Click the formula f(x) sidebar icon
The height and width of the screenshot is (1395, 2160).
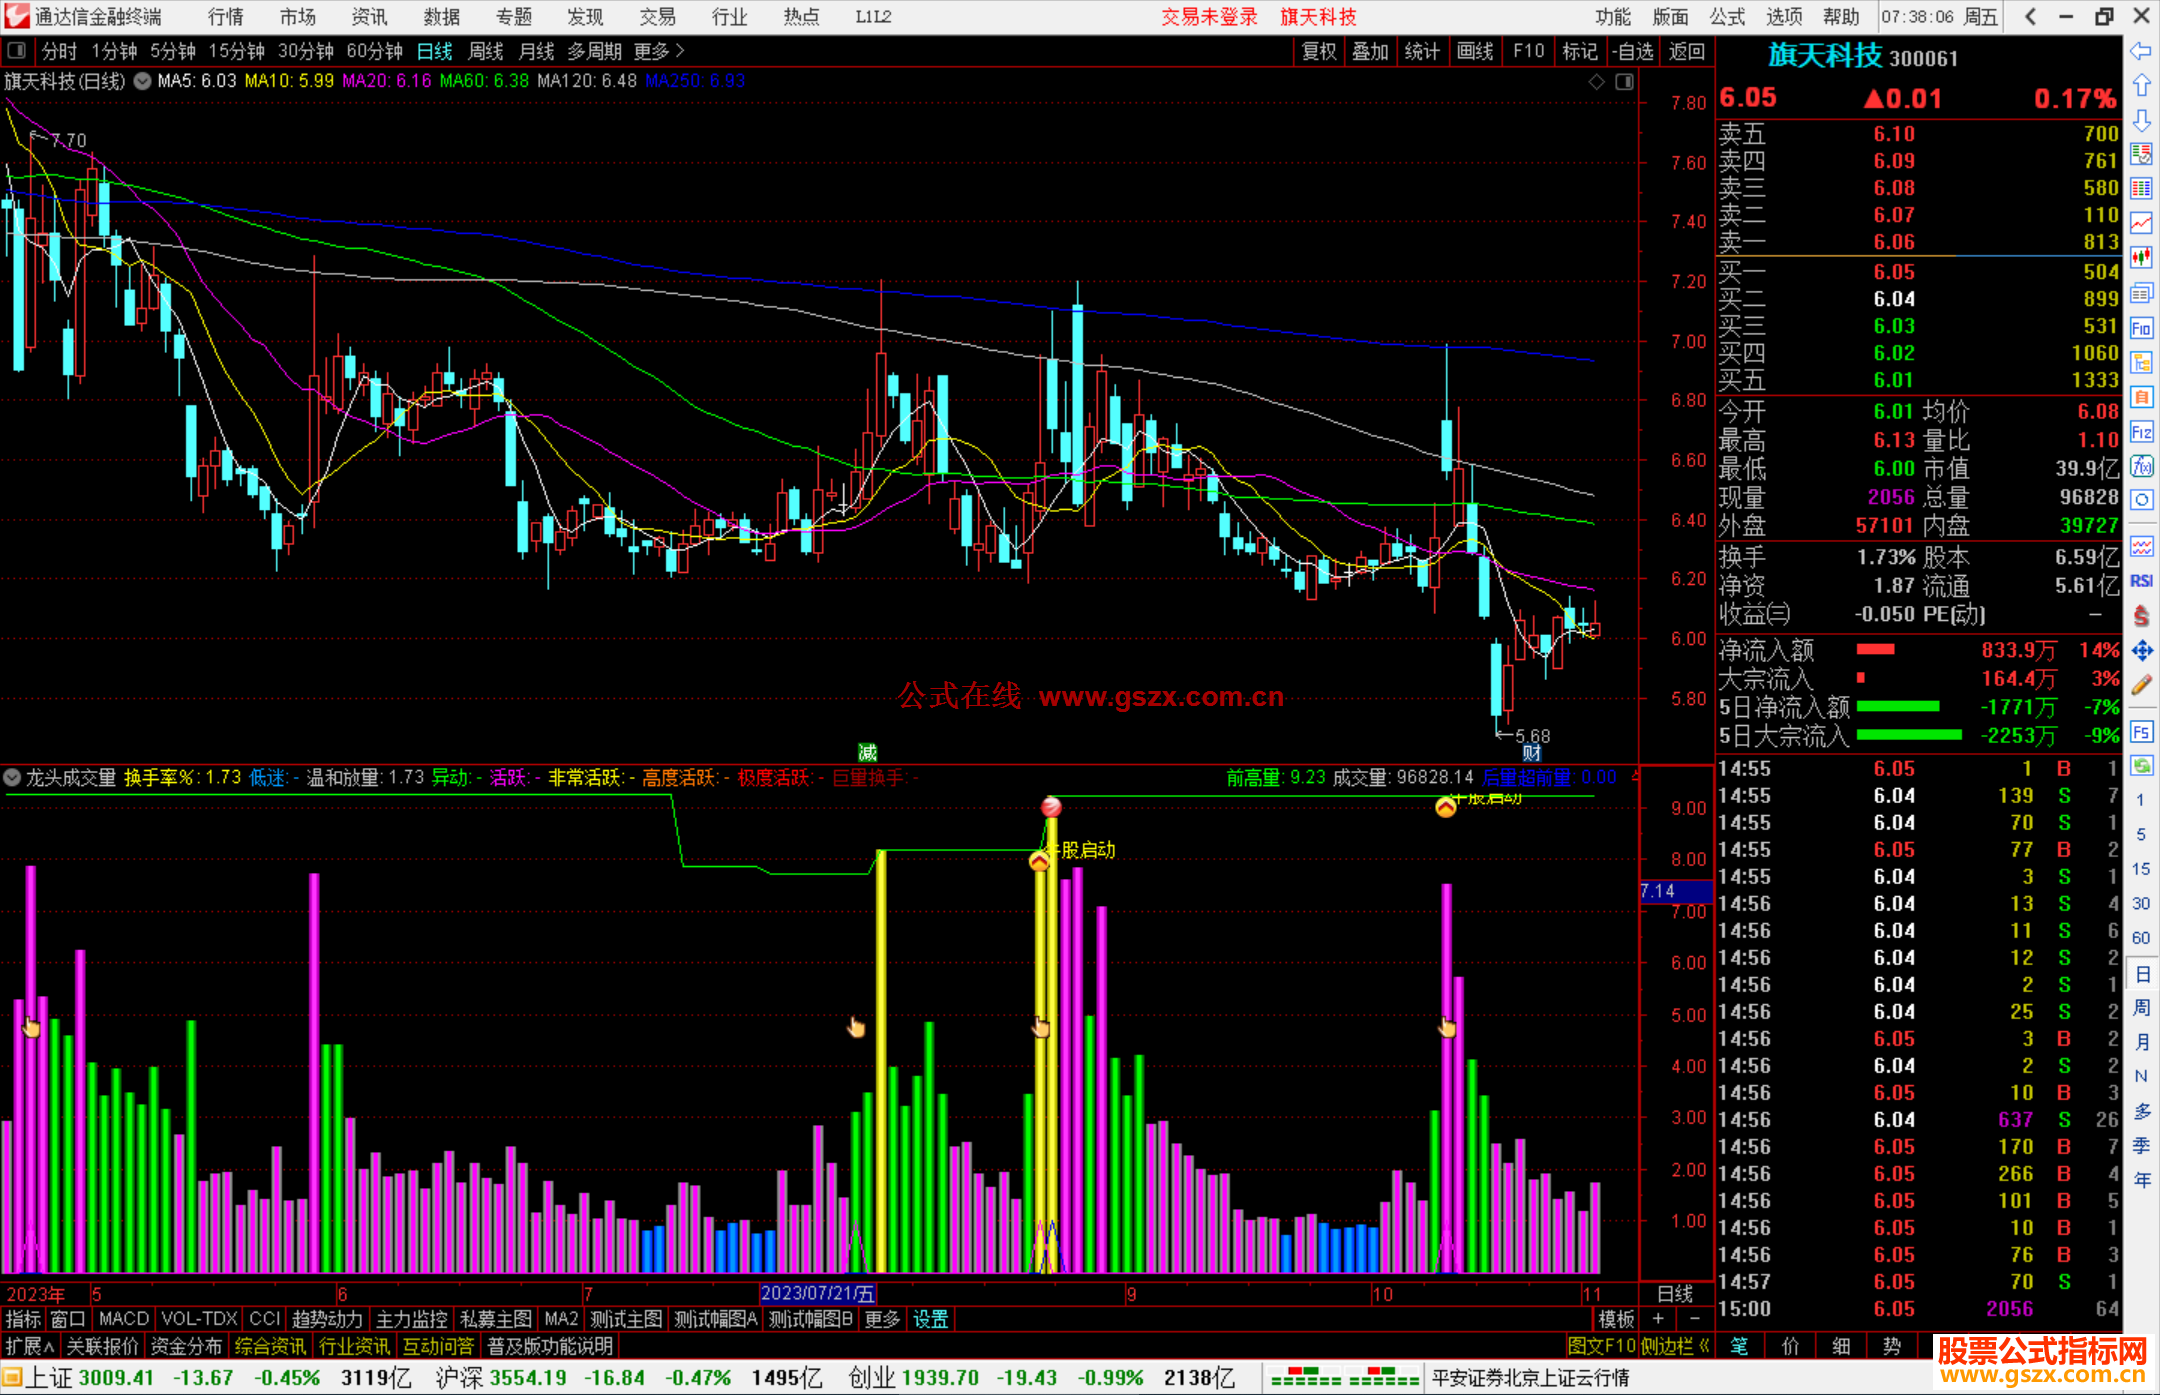pyautogui.click(x=2141, y=466)
